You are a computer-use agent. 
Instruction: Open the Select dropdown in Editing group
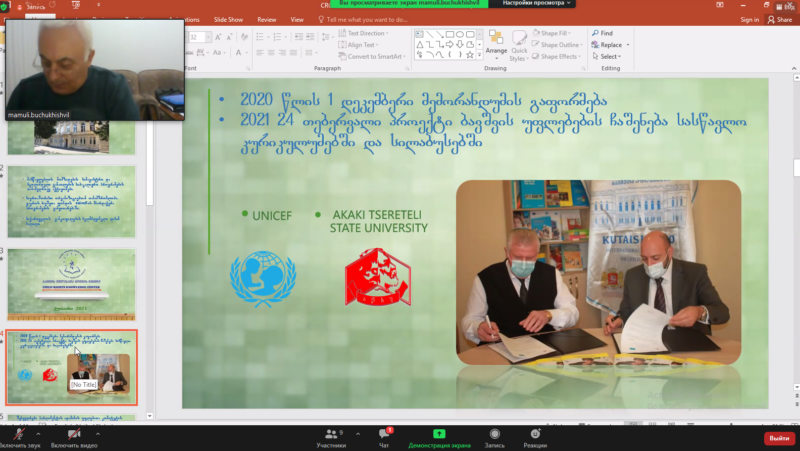click(x=606, y=57)
